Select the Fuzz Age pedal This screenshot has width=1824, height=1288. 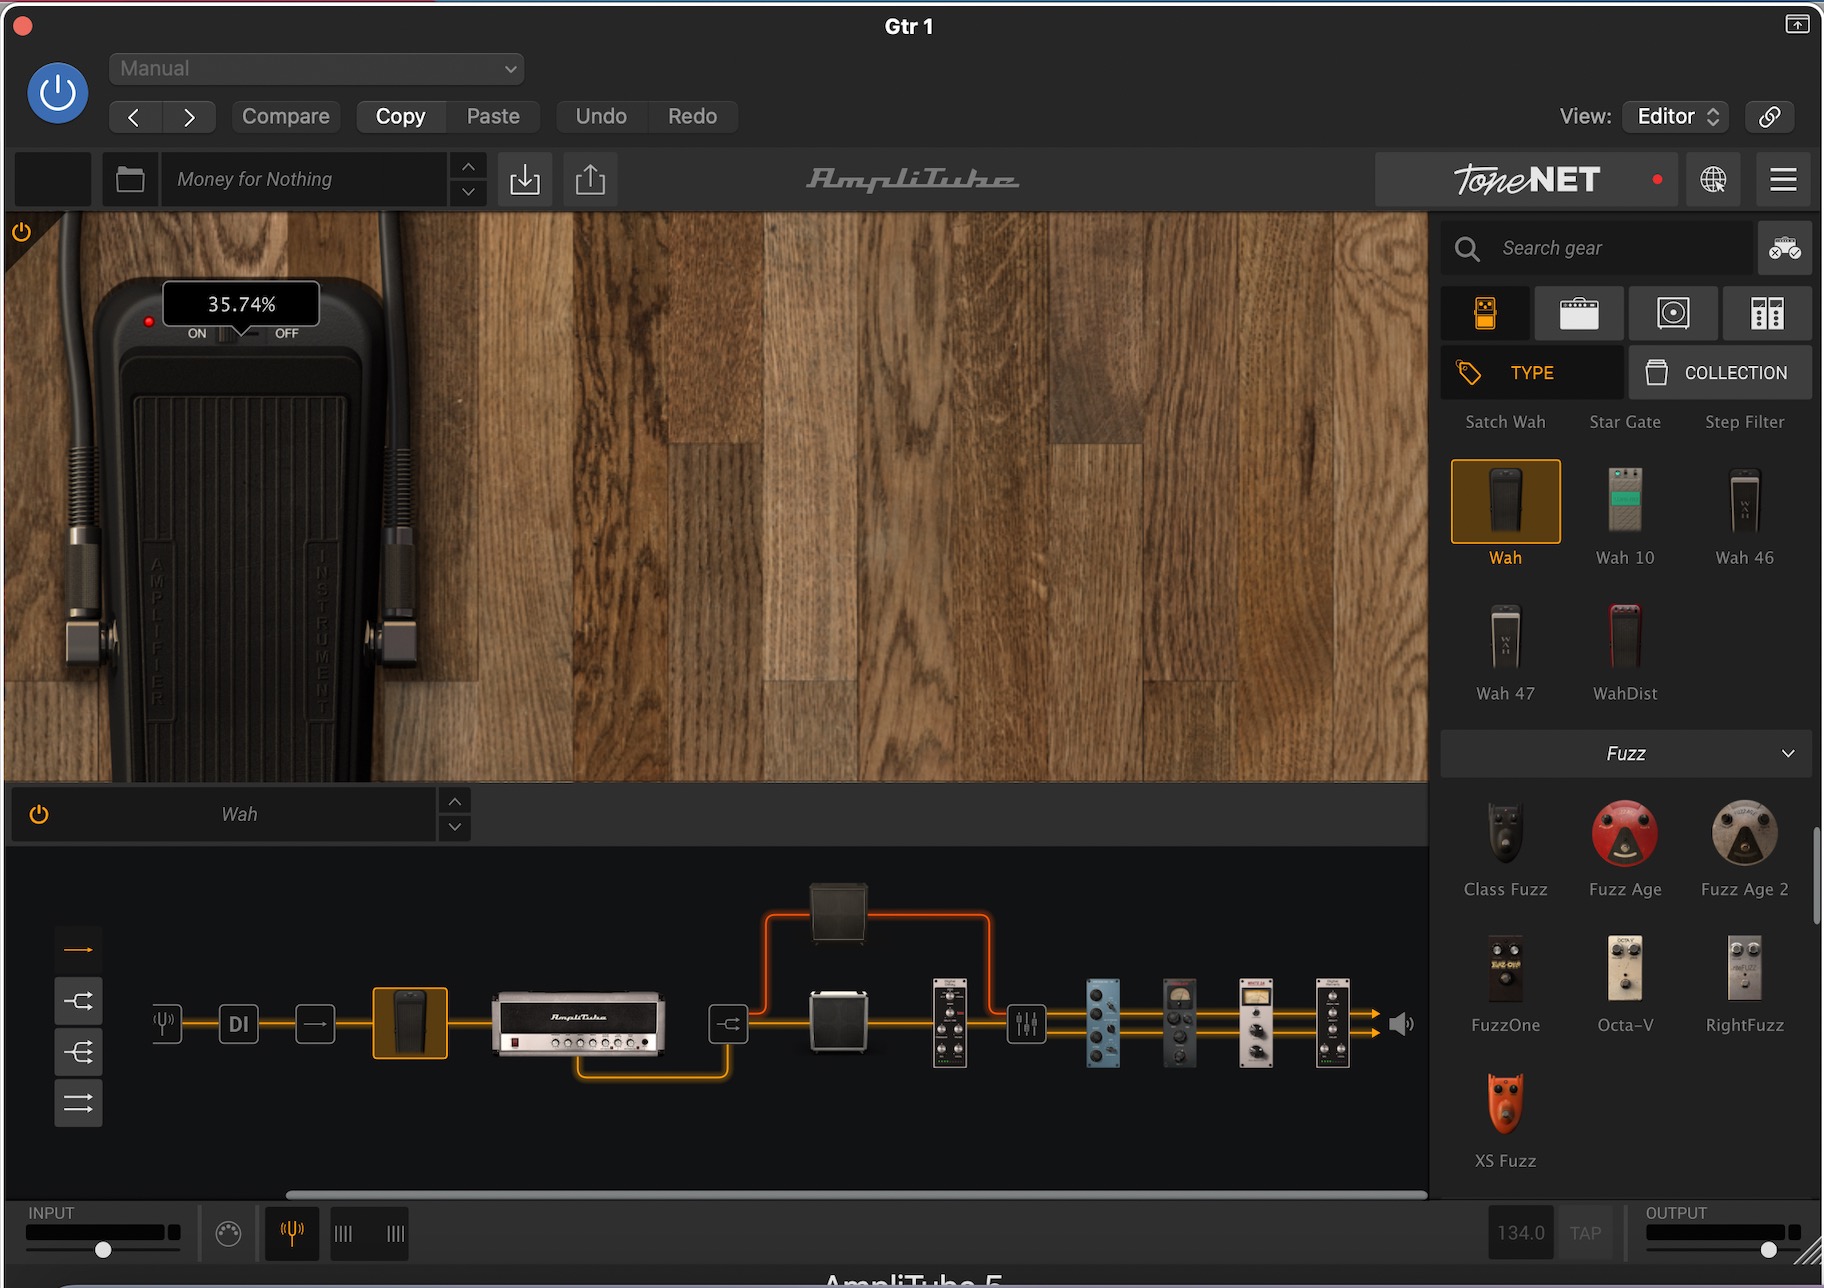(1625, 833)
